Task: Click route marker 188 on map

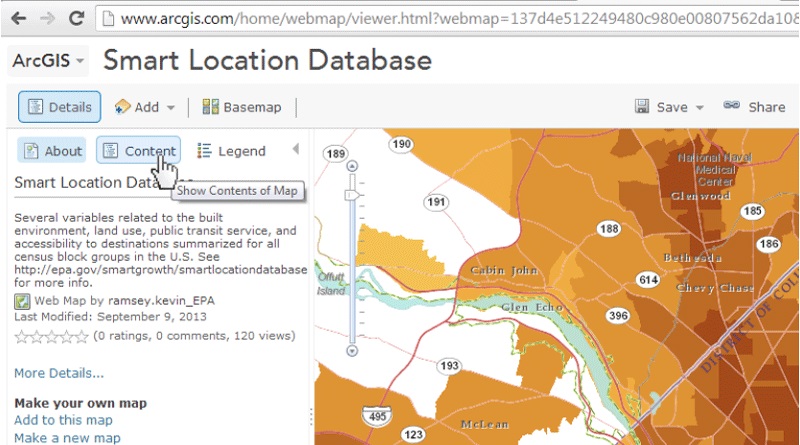Action: coord(609,229)
